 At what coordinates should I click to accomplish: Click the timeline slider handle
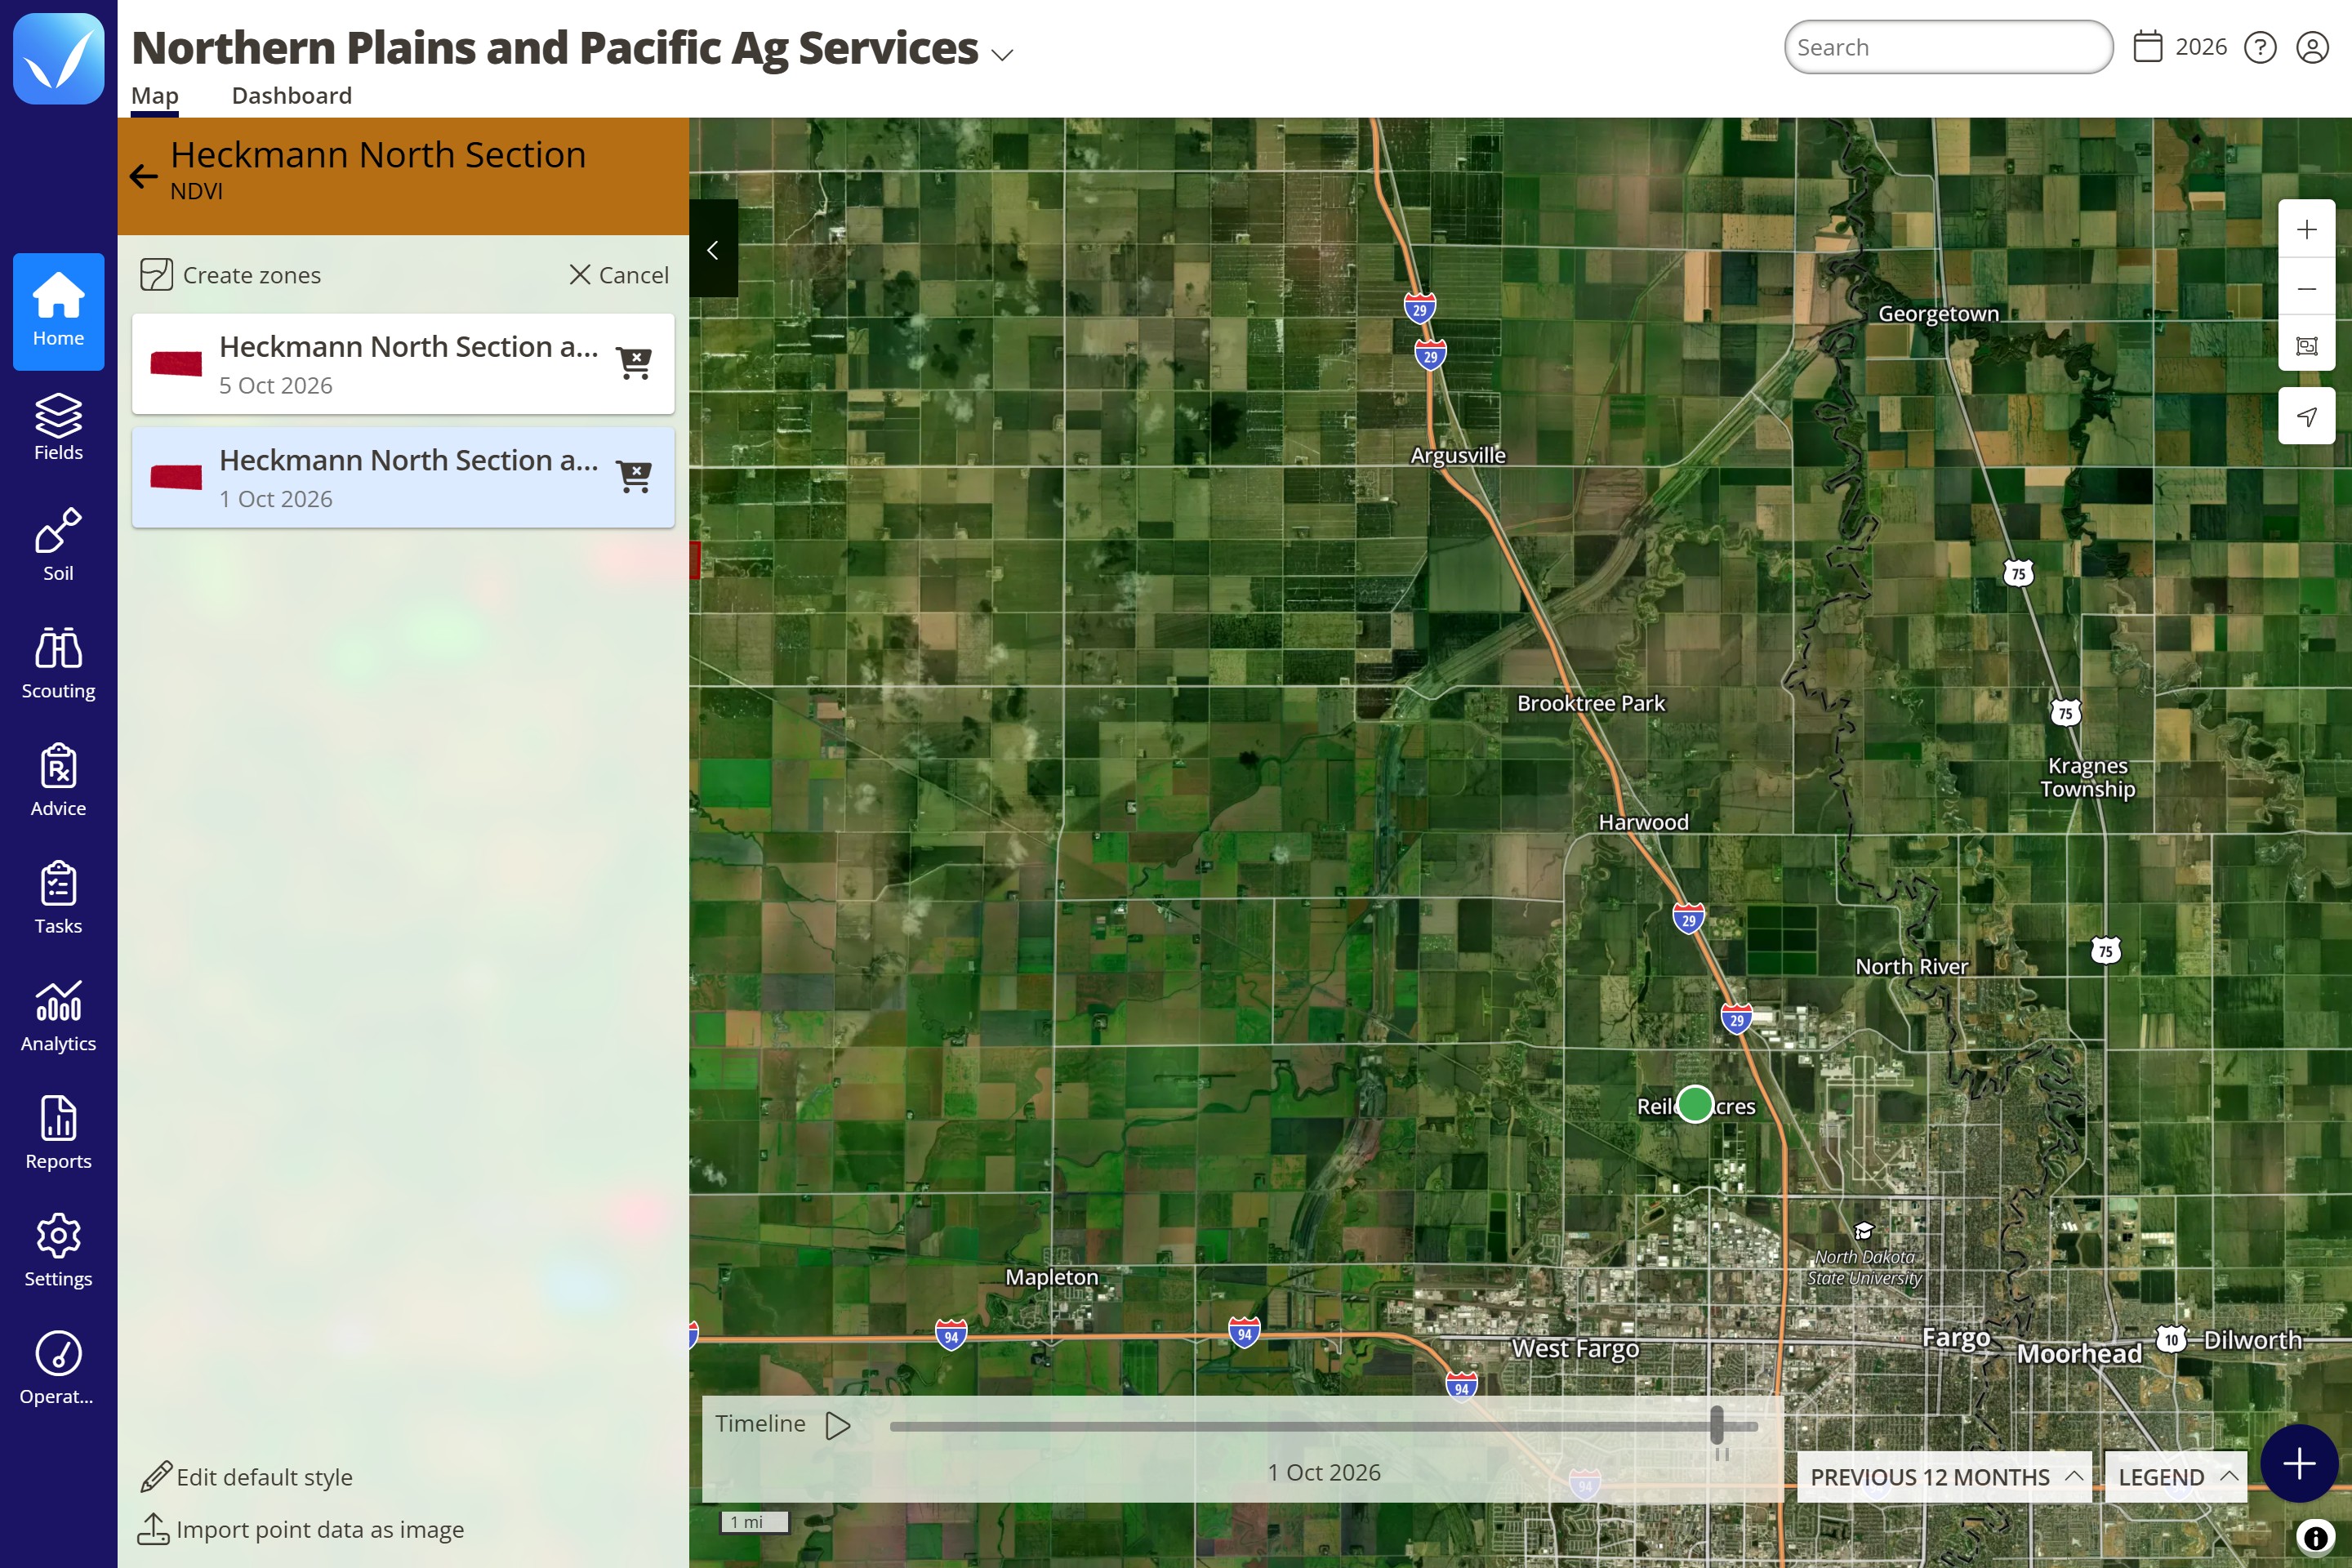tap(1717, 1425)
